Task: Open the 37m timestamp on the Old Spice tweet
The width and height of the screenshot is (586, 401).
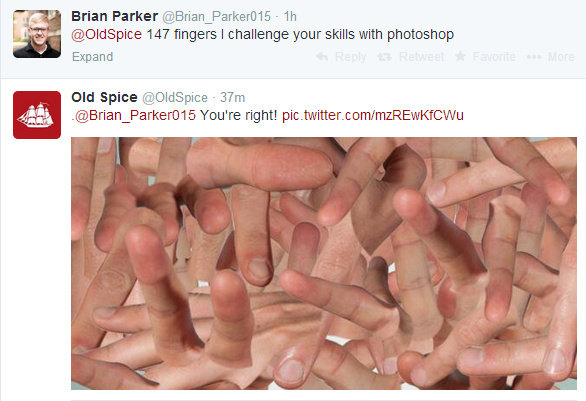Action: [232, 98]
